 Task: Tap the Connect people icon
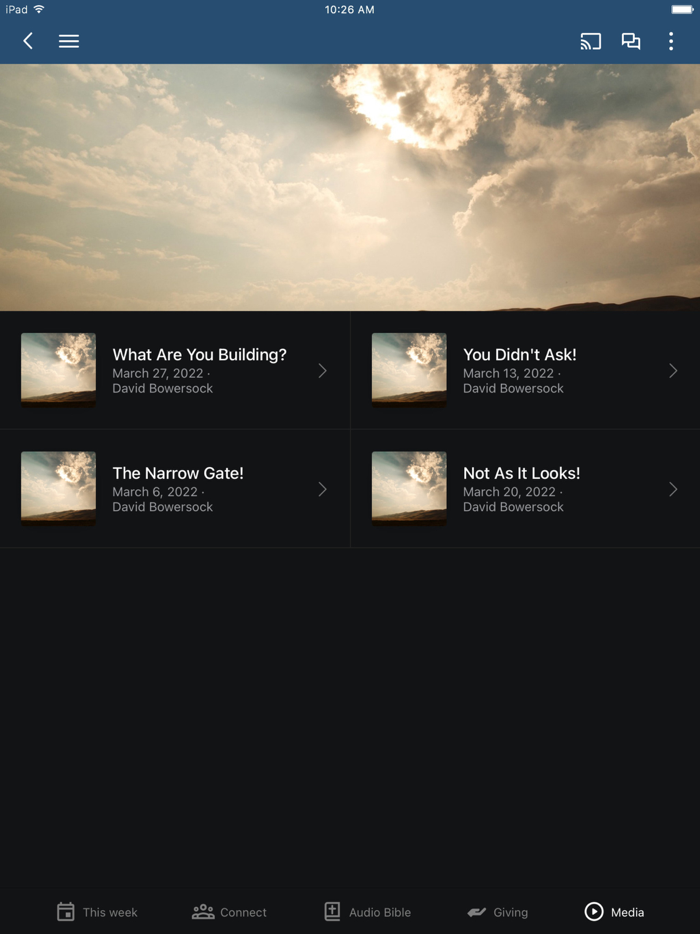[x=203, y=911]
